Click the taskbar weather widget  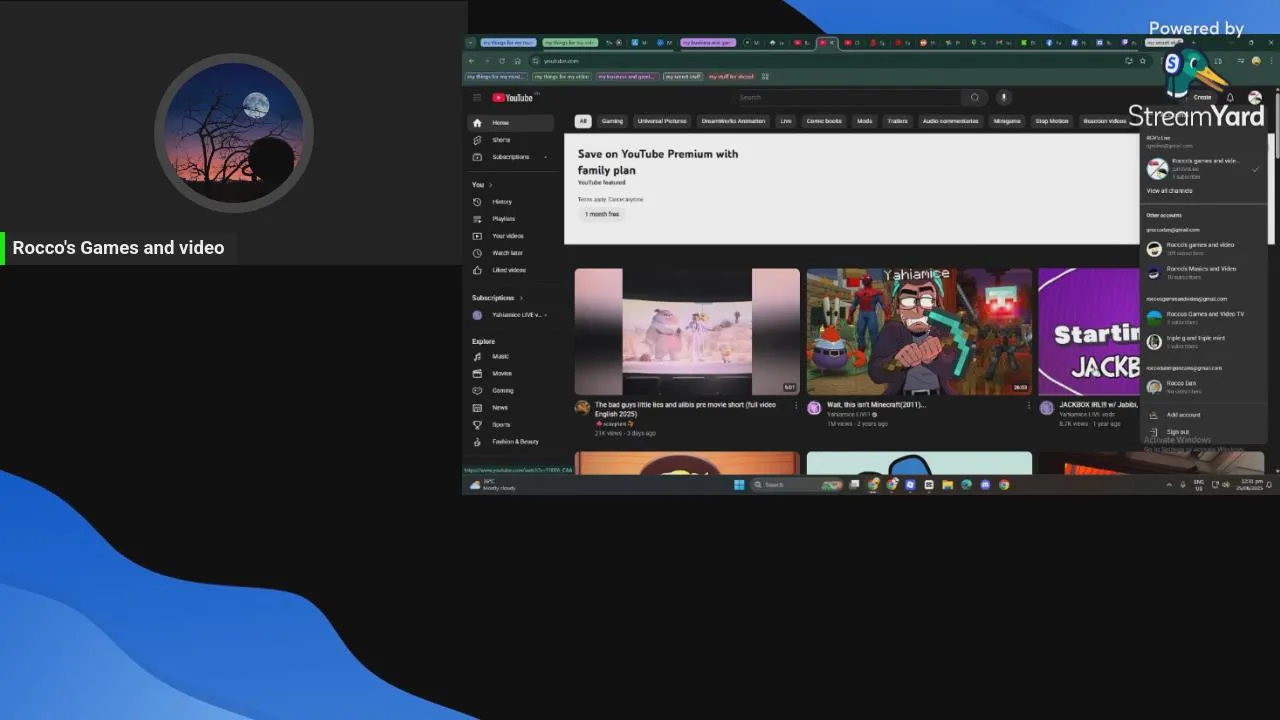click(x=493, y=485)
